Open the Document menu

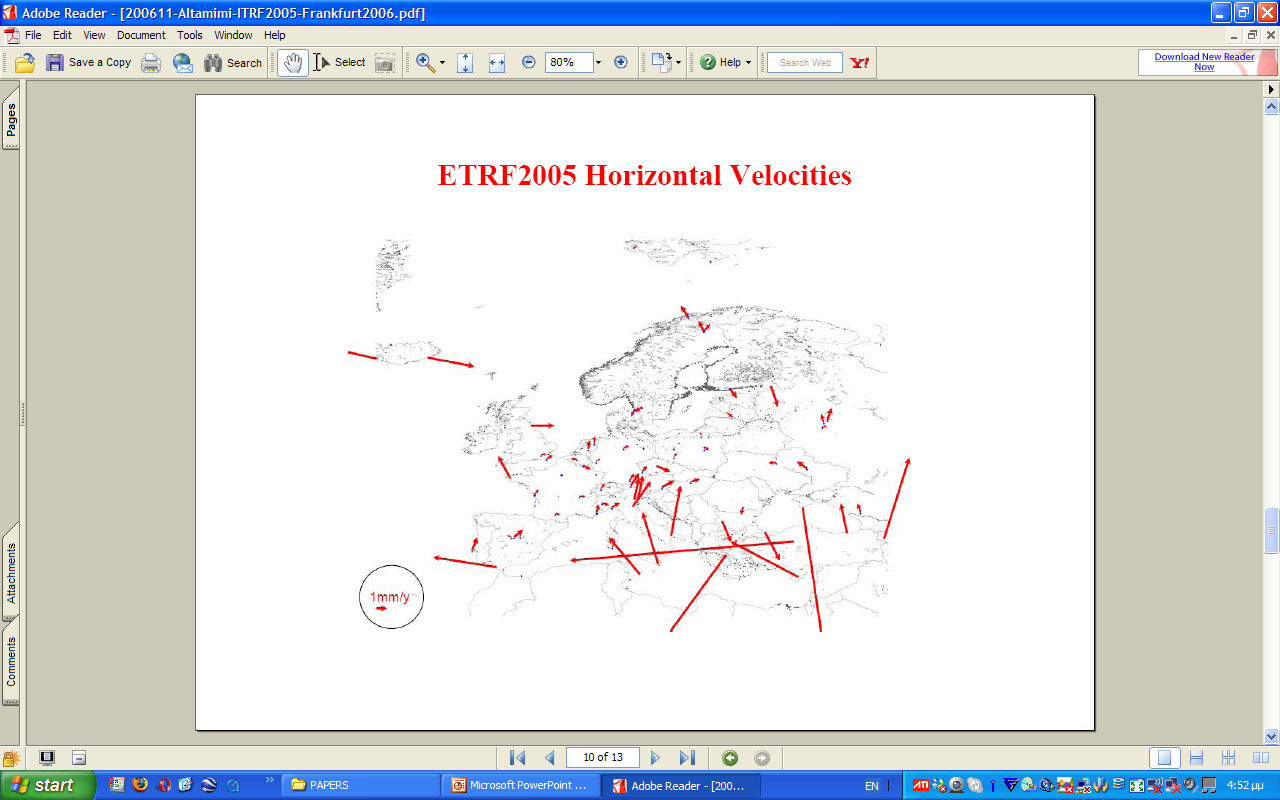pyautogui.click(x=141, y=35)
